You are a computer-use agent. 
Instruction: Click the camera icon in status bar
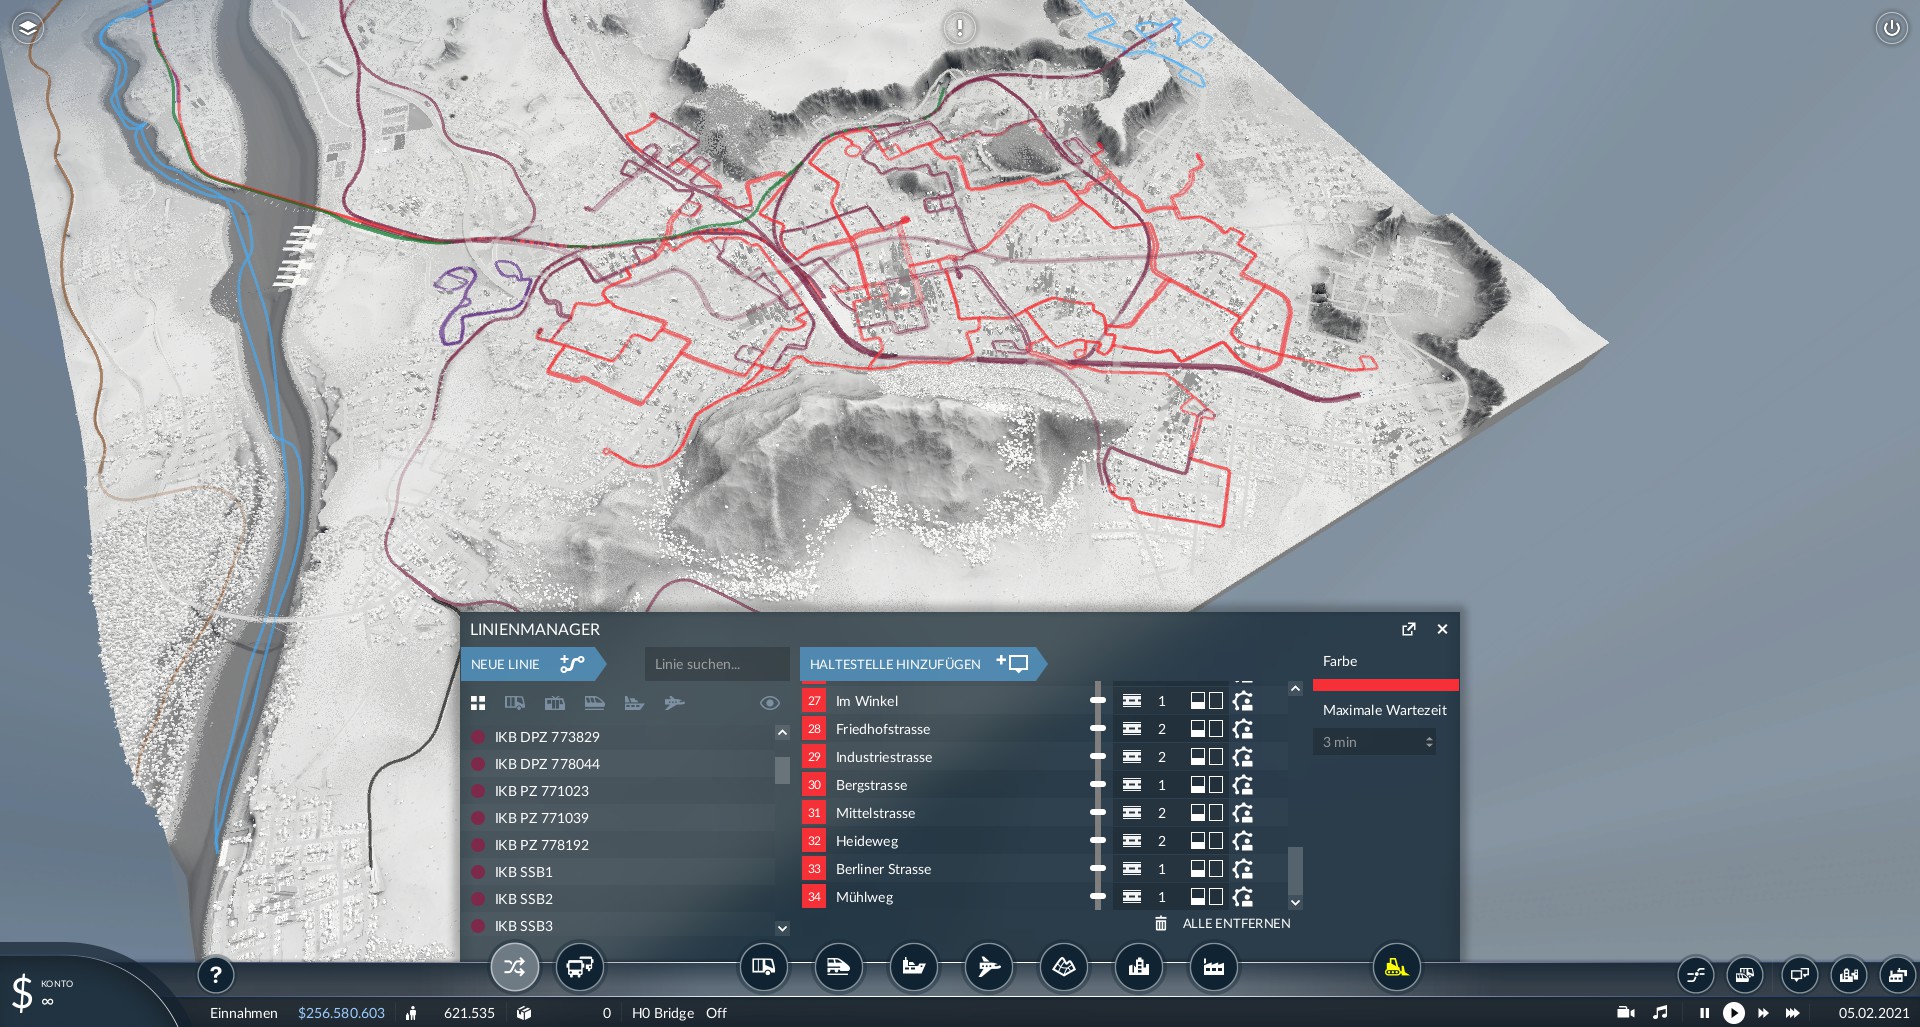click(1626, 1013)
